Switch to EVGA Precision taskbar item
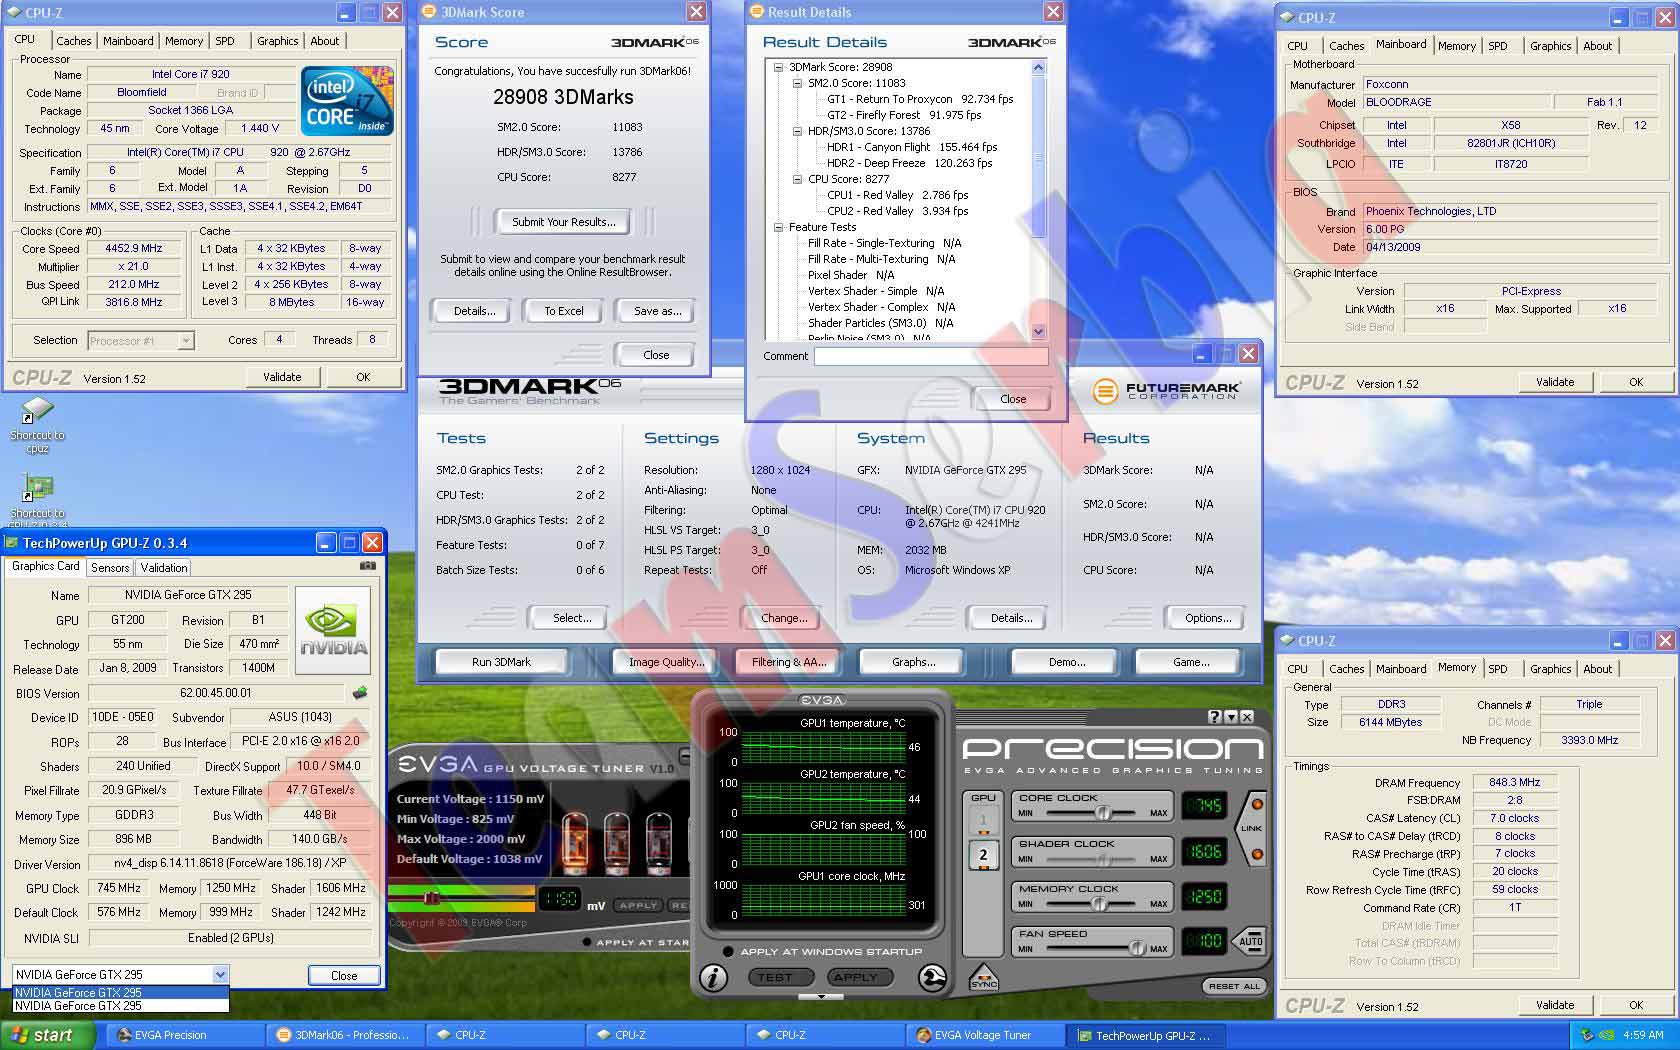 (x=183, y=1035)
